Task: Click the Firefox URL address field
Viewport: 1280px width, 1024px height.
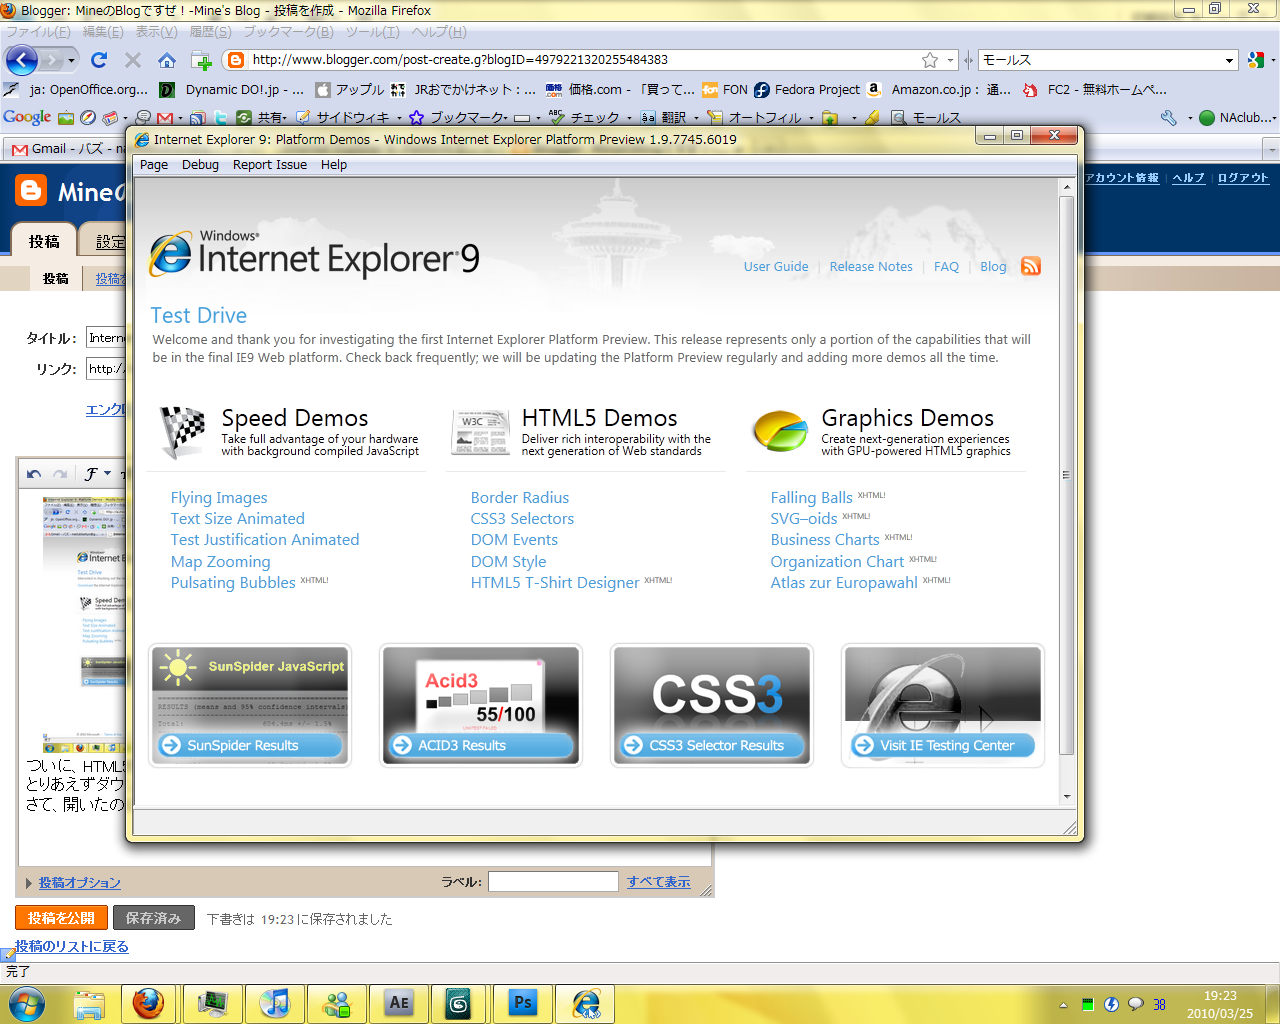Action: (583, 60)
